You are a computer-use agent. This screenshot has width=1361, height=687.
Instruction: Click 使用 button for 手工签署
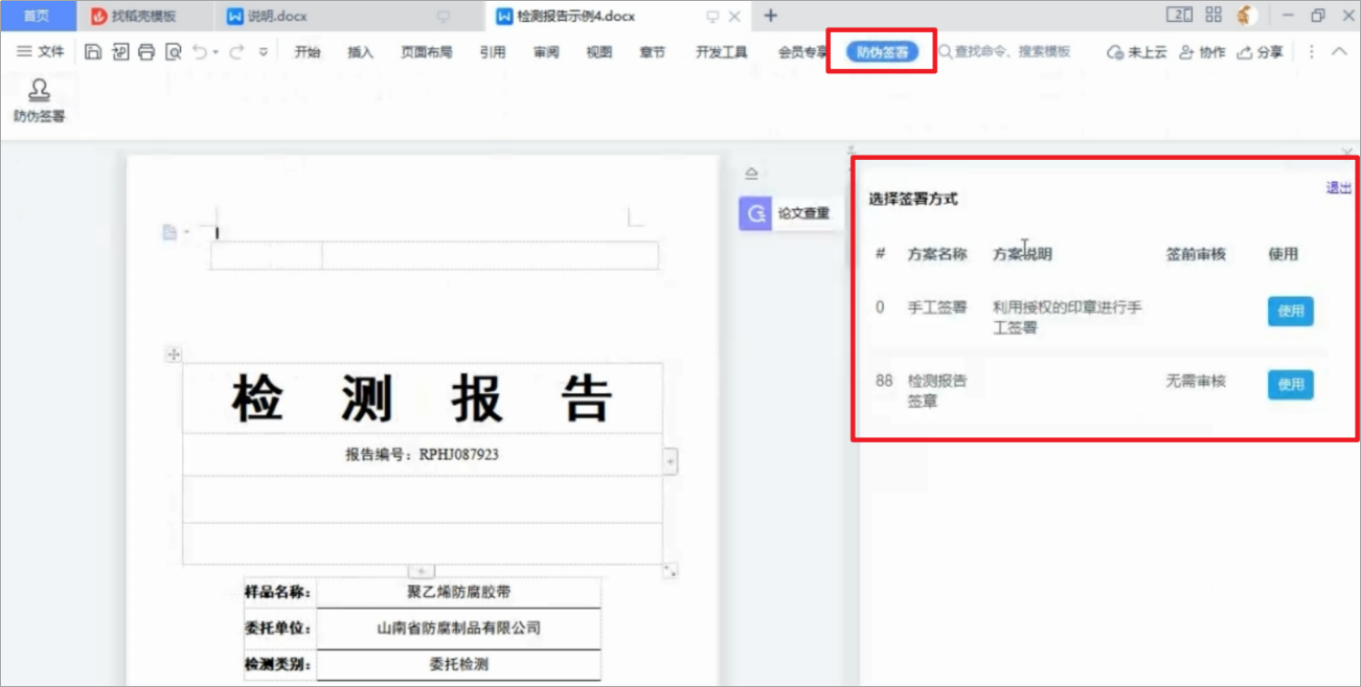point(1290,311)
